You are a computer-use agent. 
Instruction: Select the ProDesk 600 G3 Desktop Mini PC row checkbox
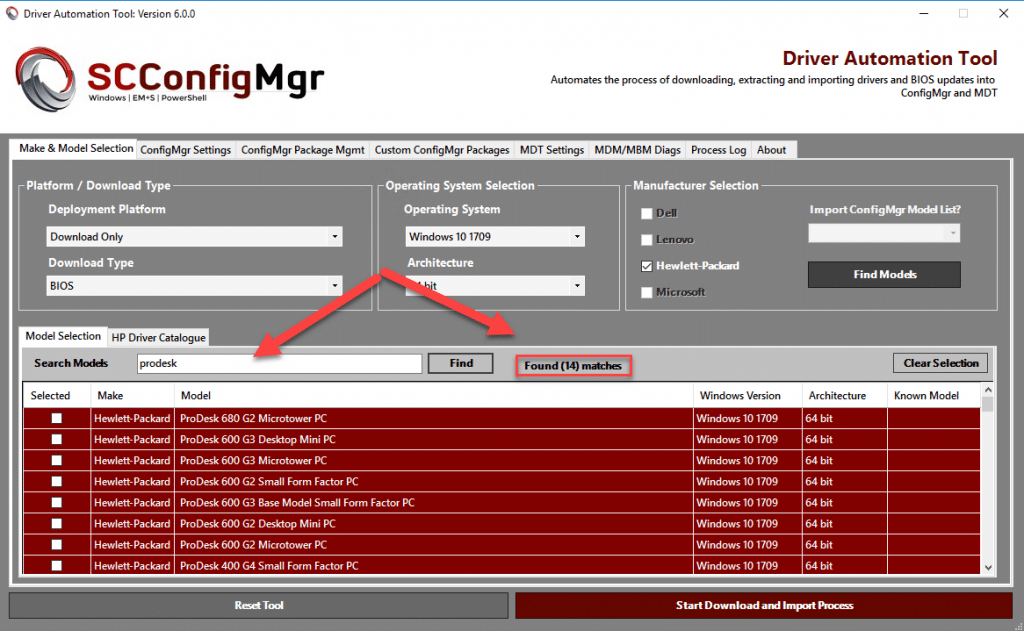click(56, 439)
